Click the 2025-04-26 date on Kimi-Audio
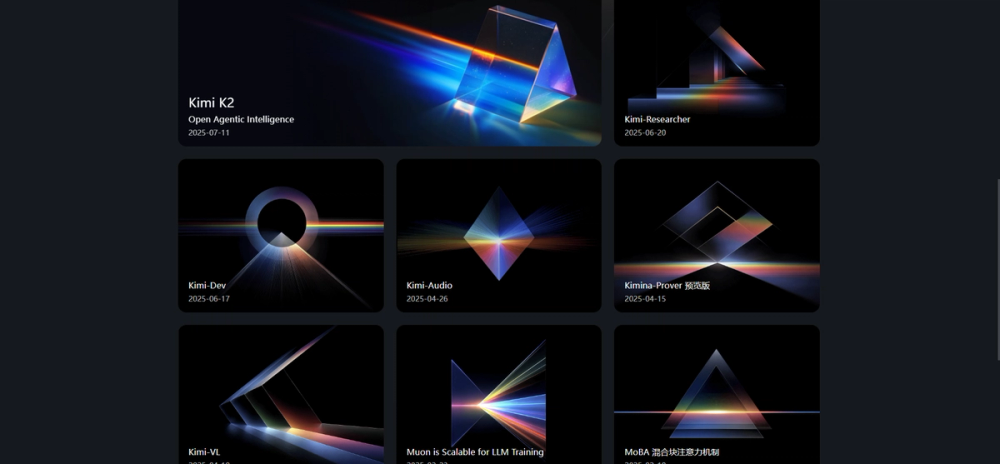This screenshot has height=464, width=1000. coord(427,299)
